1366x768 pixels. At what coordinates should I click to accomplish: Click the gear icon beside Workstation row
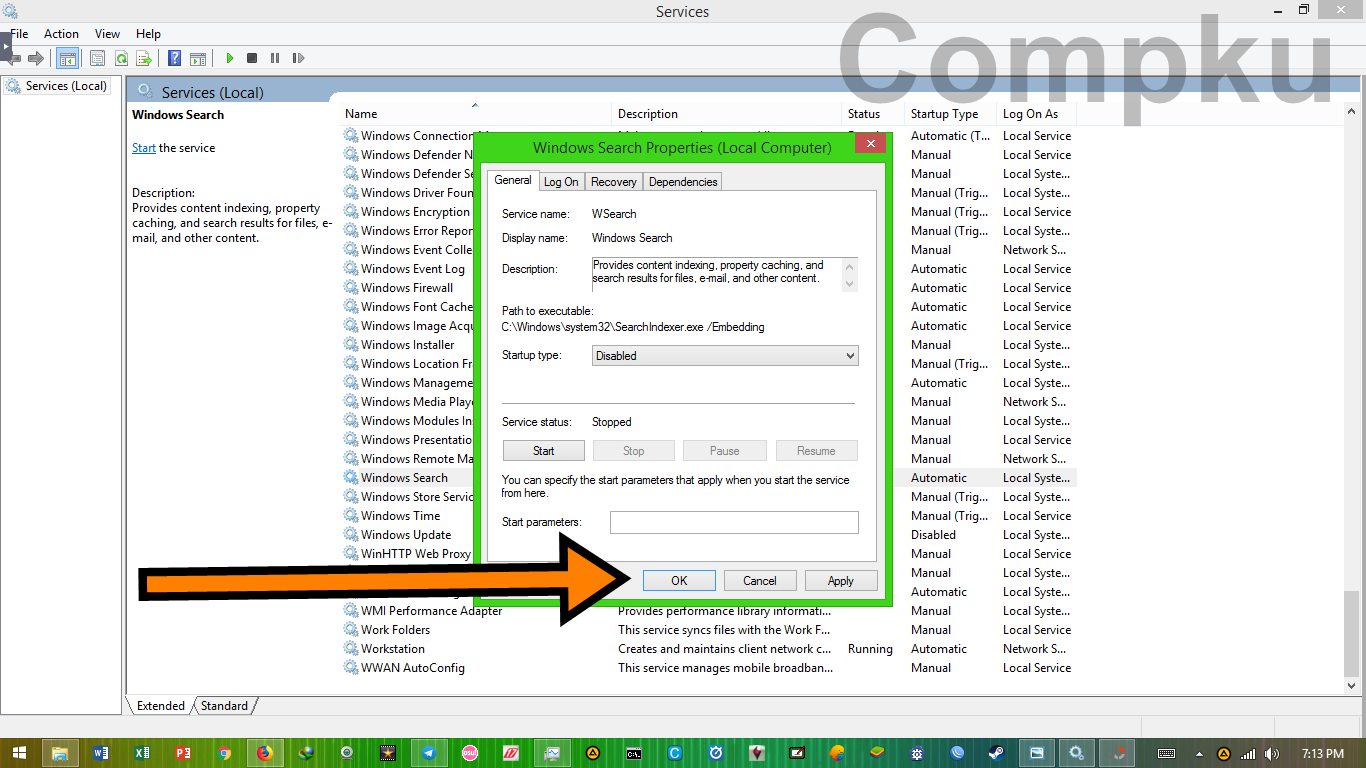click(x=351, y=648)
